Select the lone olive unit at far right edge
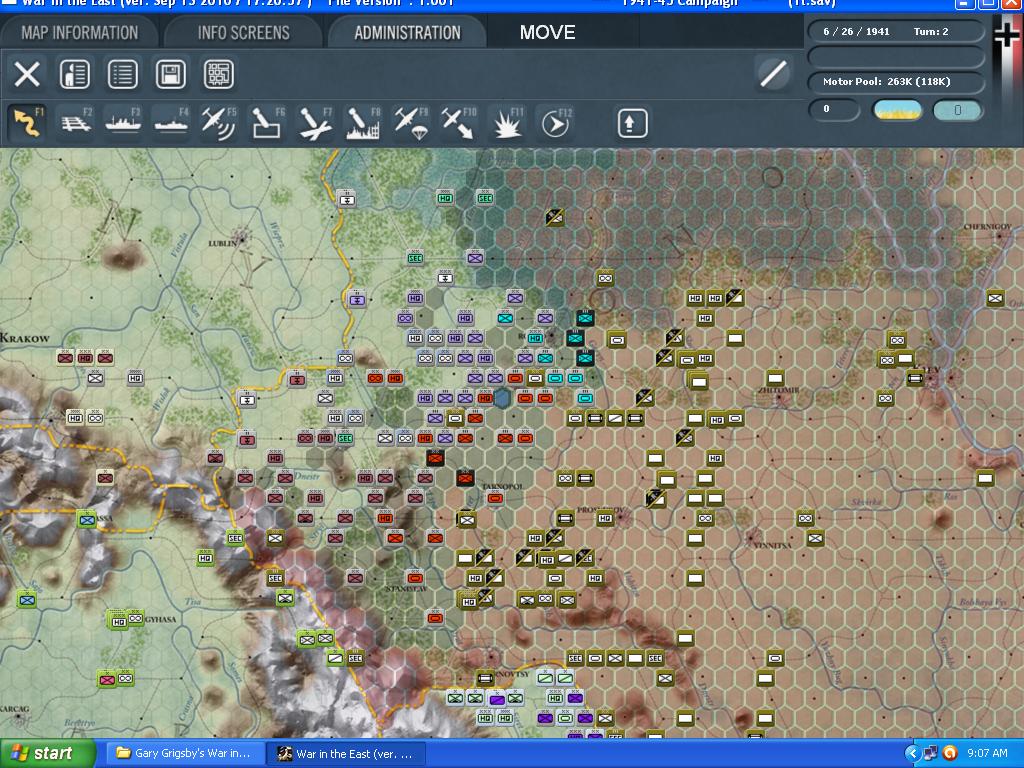 coord(995,298)
